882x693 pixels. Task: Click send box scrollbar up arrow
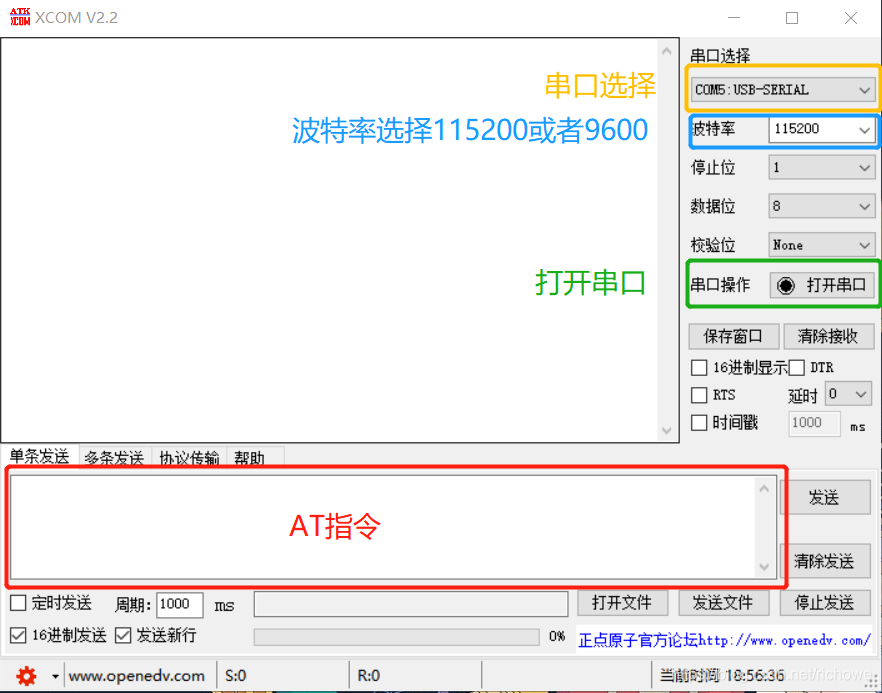(764, 489)
